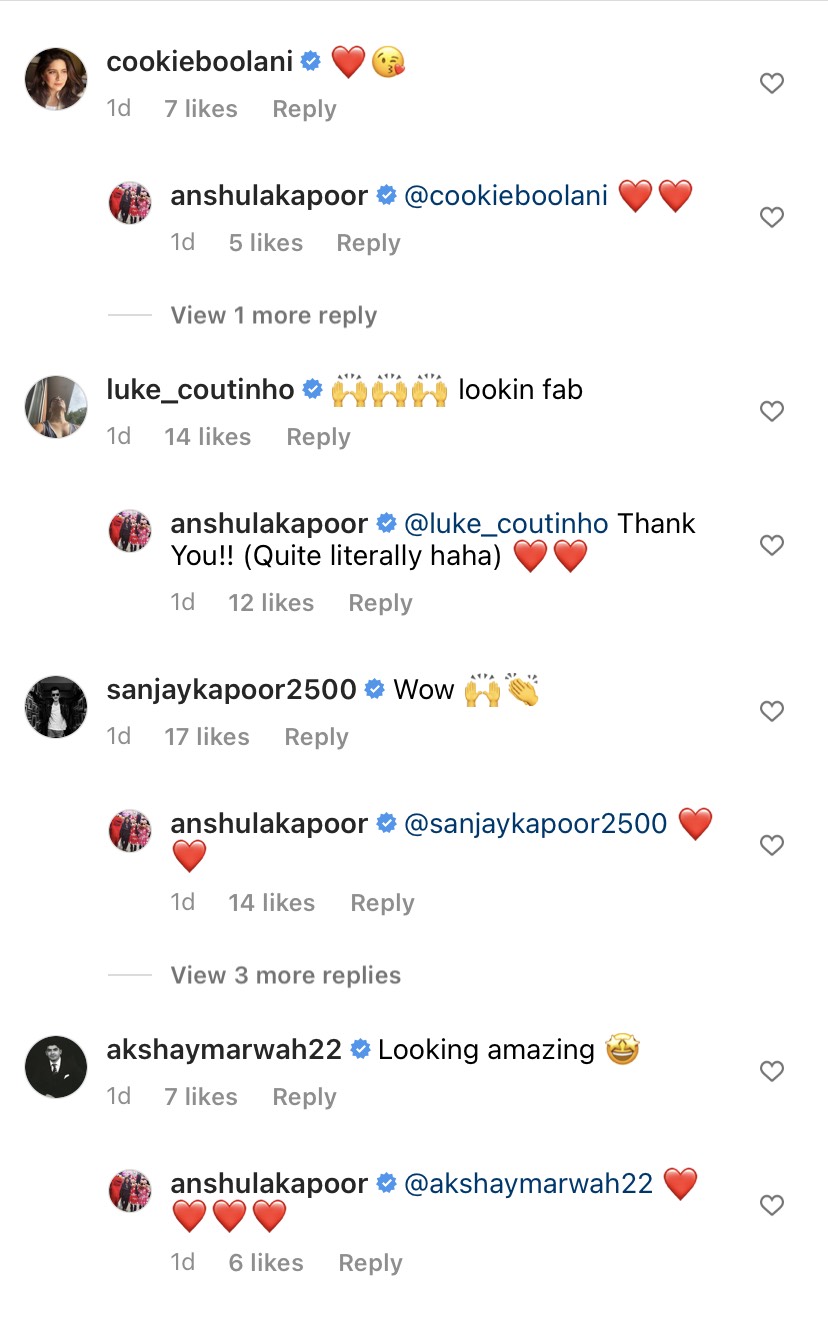Like cookieboolani's comment with the heart icon
Viewport: 828px width, 1320px height.
point(771,83)
